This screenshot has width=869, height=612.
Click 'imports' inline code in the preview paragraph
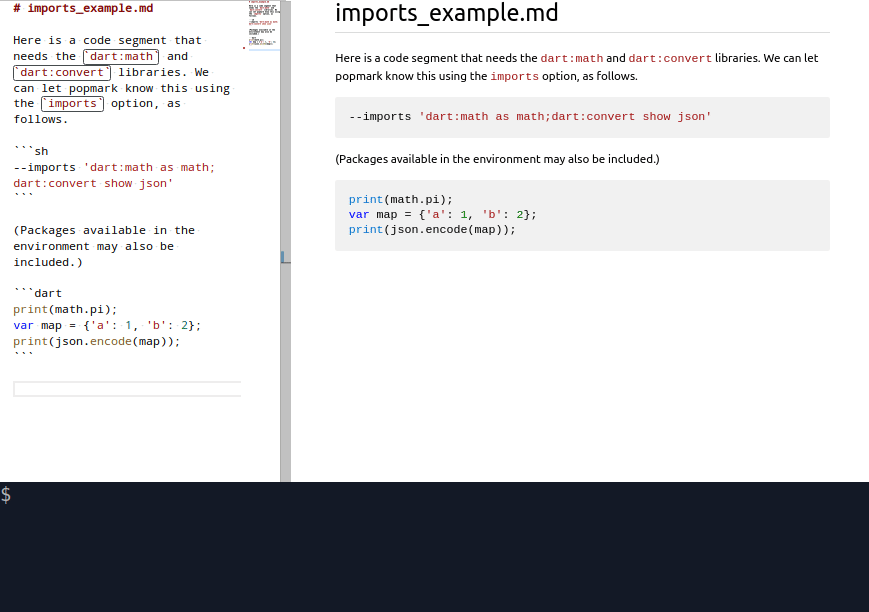coord(514,76)
